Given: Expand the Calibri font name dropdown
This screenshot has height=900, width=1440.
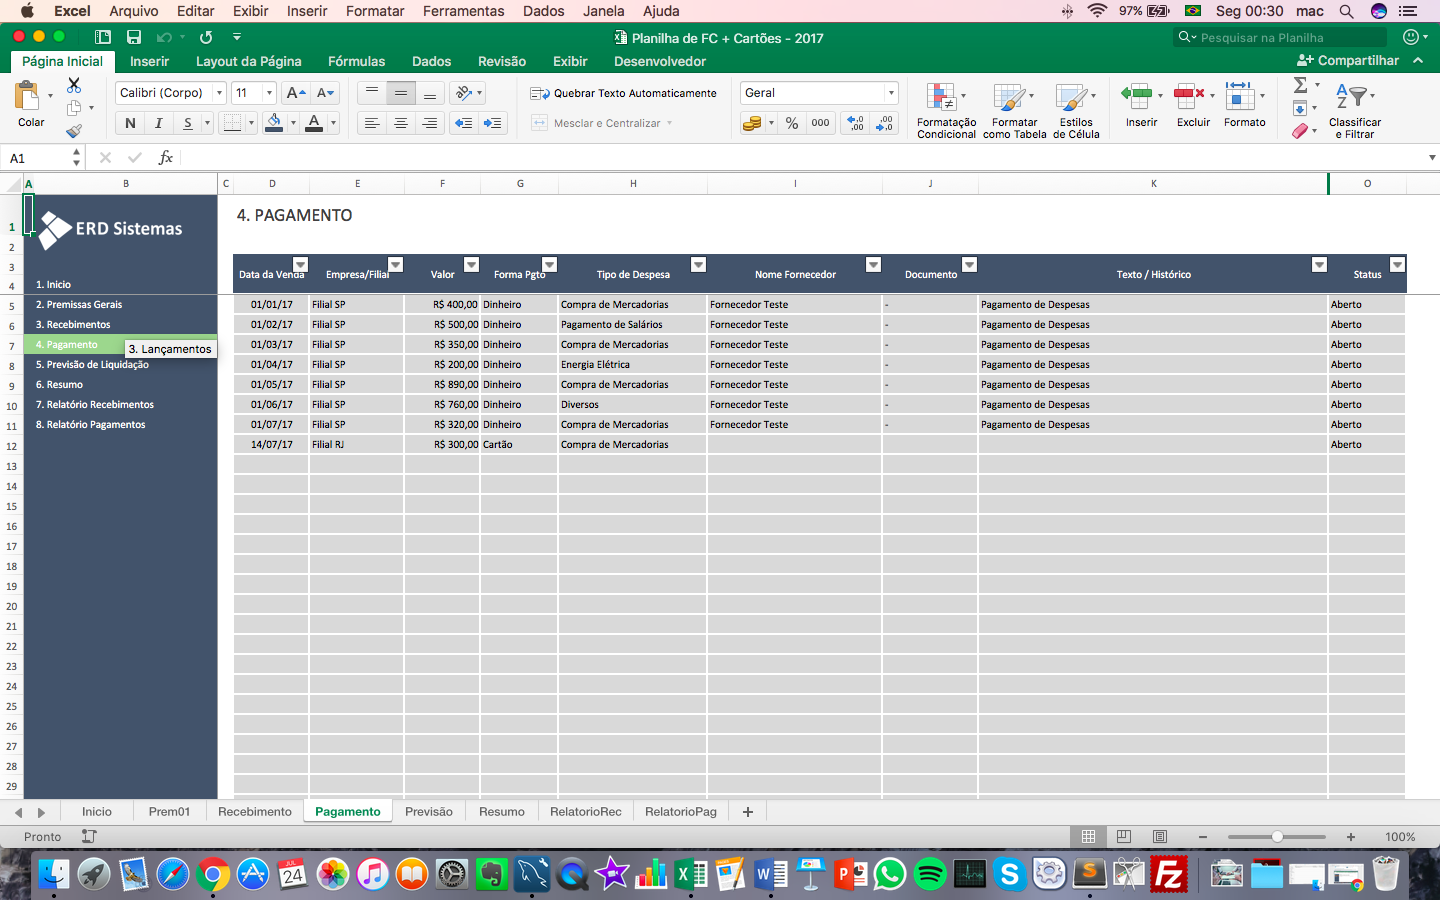Looking at the screenshot, I should point(219,93).
